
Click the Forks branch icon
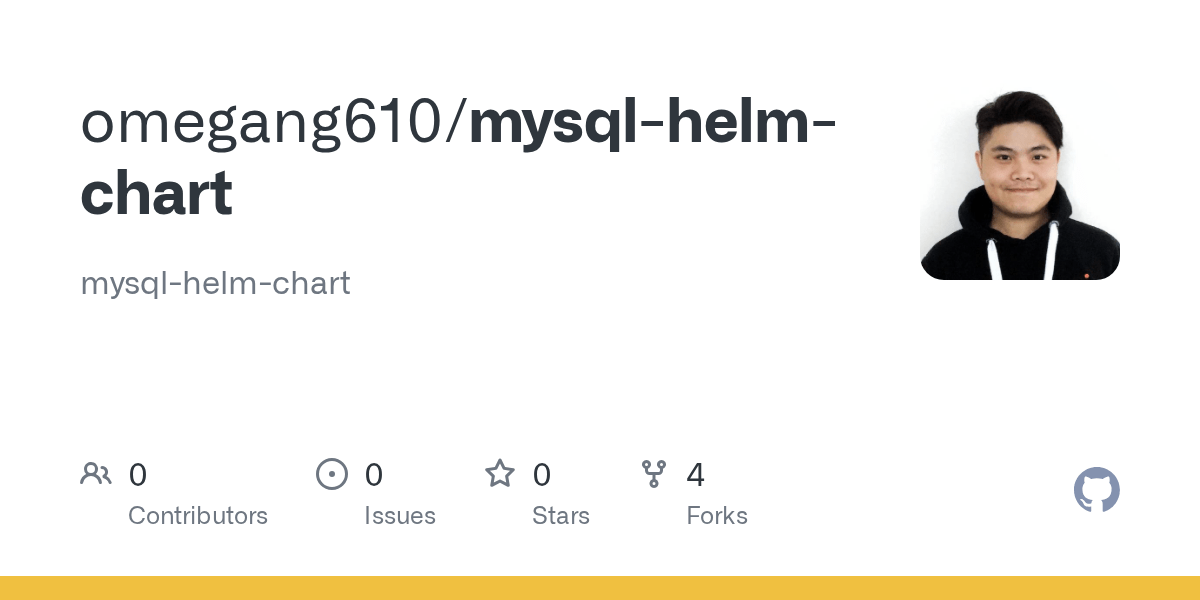(654, 474)
